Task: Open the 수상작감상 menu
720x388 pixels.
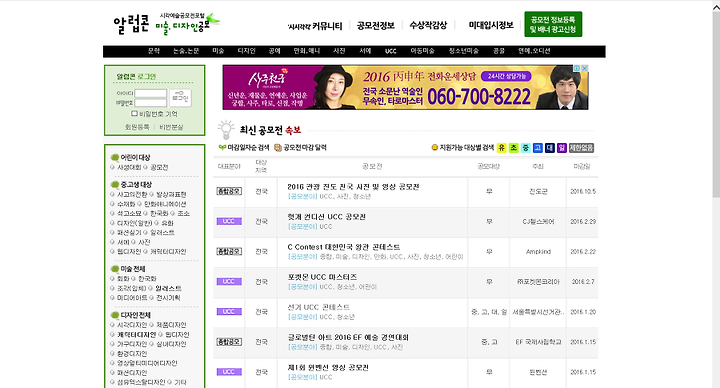Action: pos(428,25)
